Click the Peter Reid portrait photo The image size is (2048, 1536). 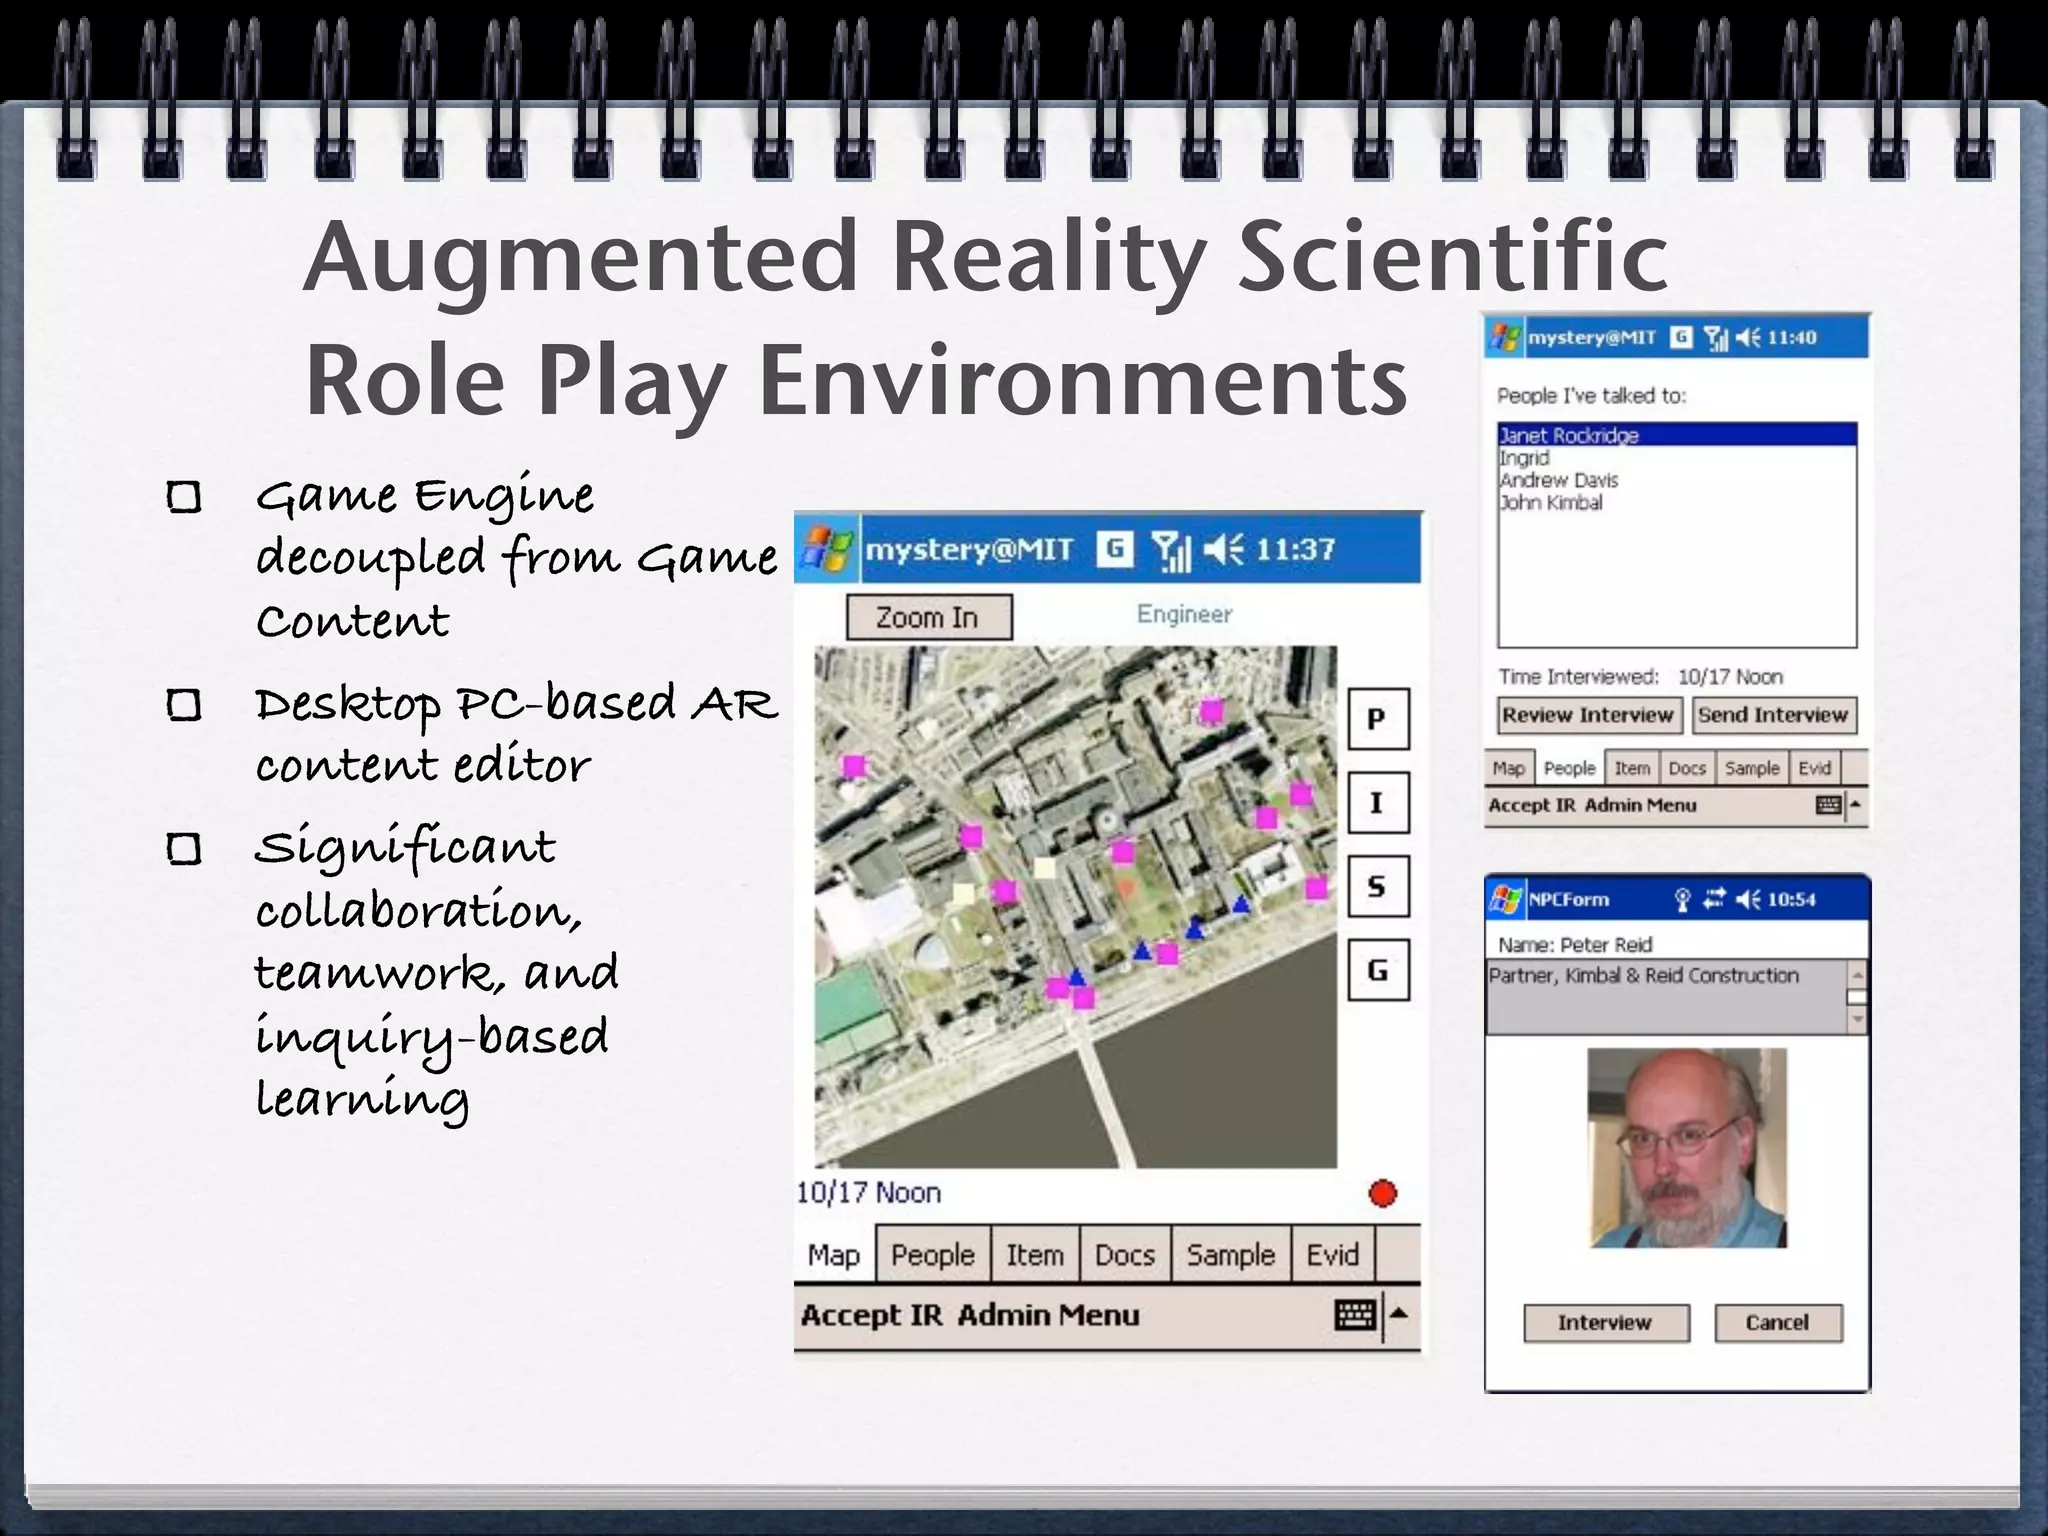click(1686, 1147)
